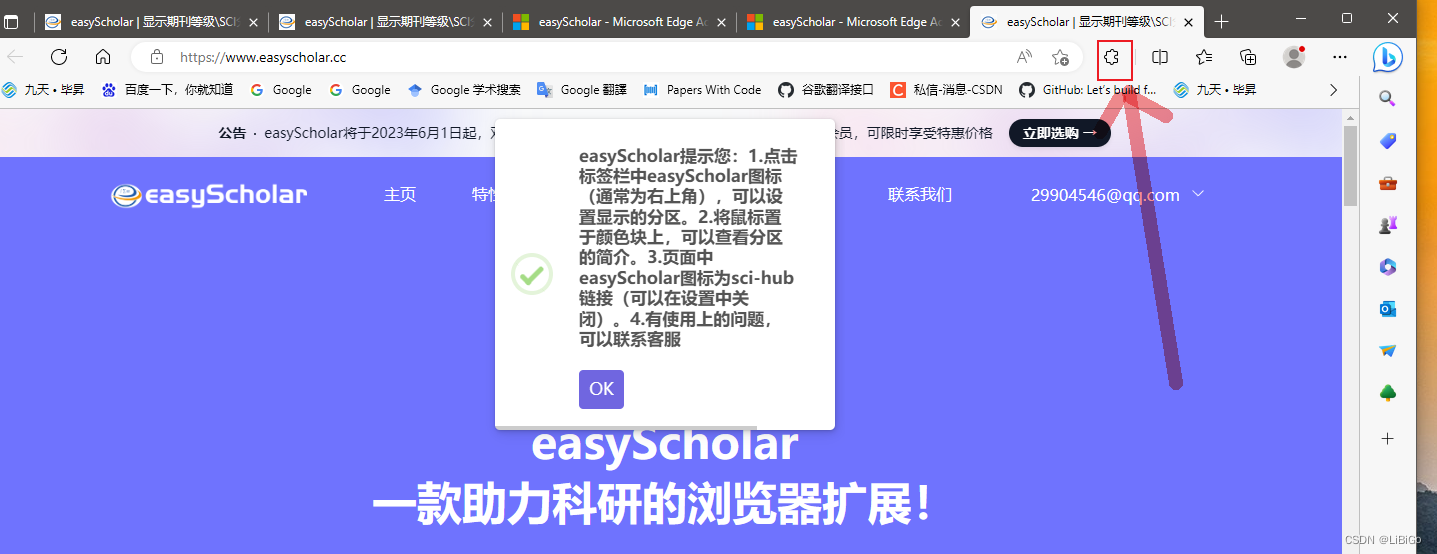Click OK in the easyScholar dialog
1437x554 pixels.
coord(601,389)
